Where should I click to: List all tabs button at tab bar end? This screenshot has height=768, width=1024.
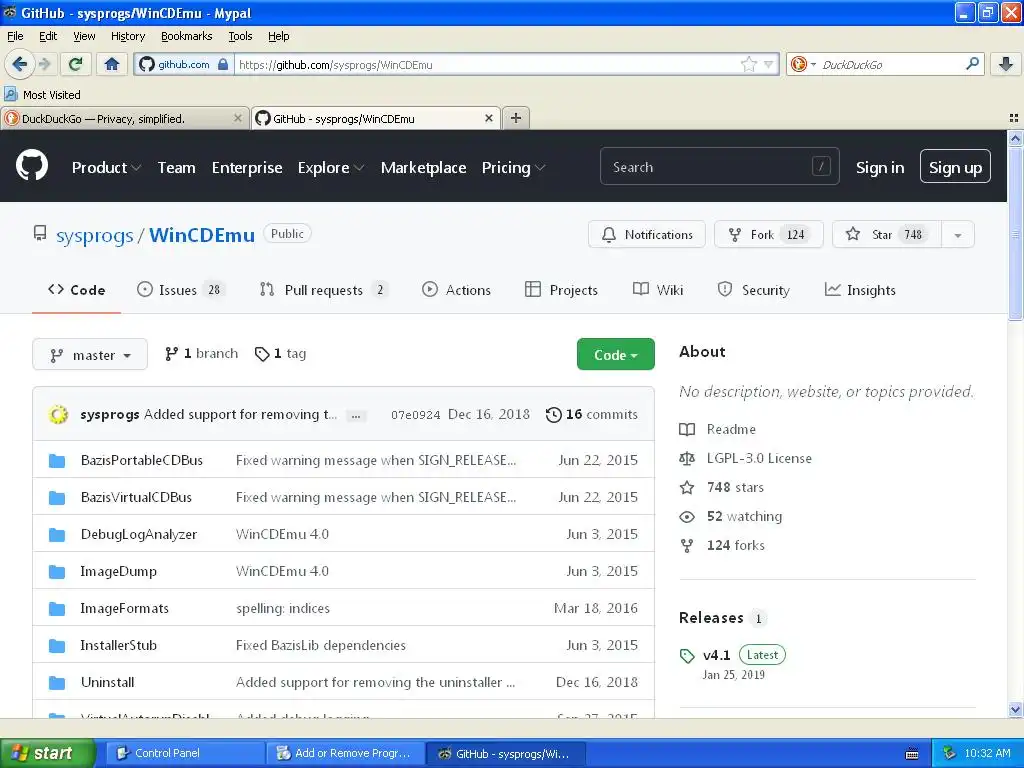1014,118
